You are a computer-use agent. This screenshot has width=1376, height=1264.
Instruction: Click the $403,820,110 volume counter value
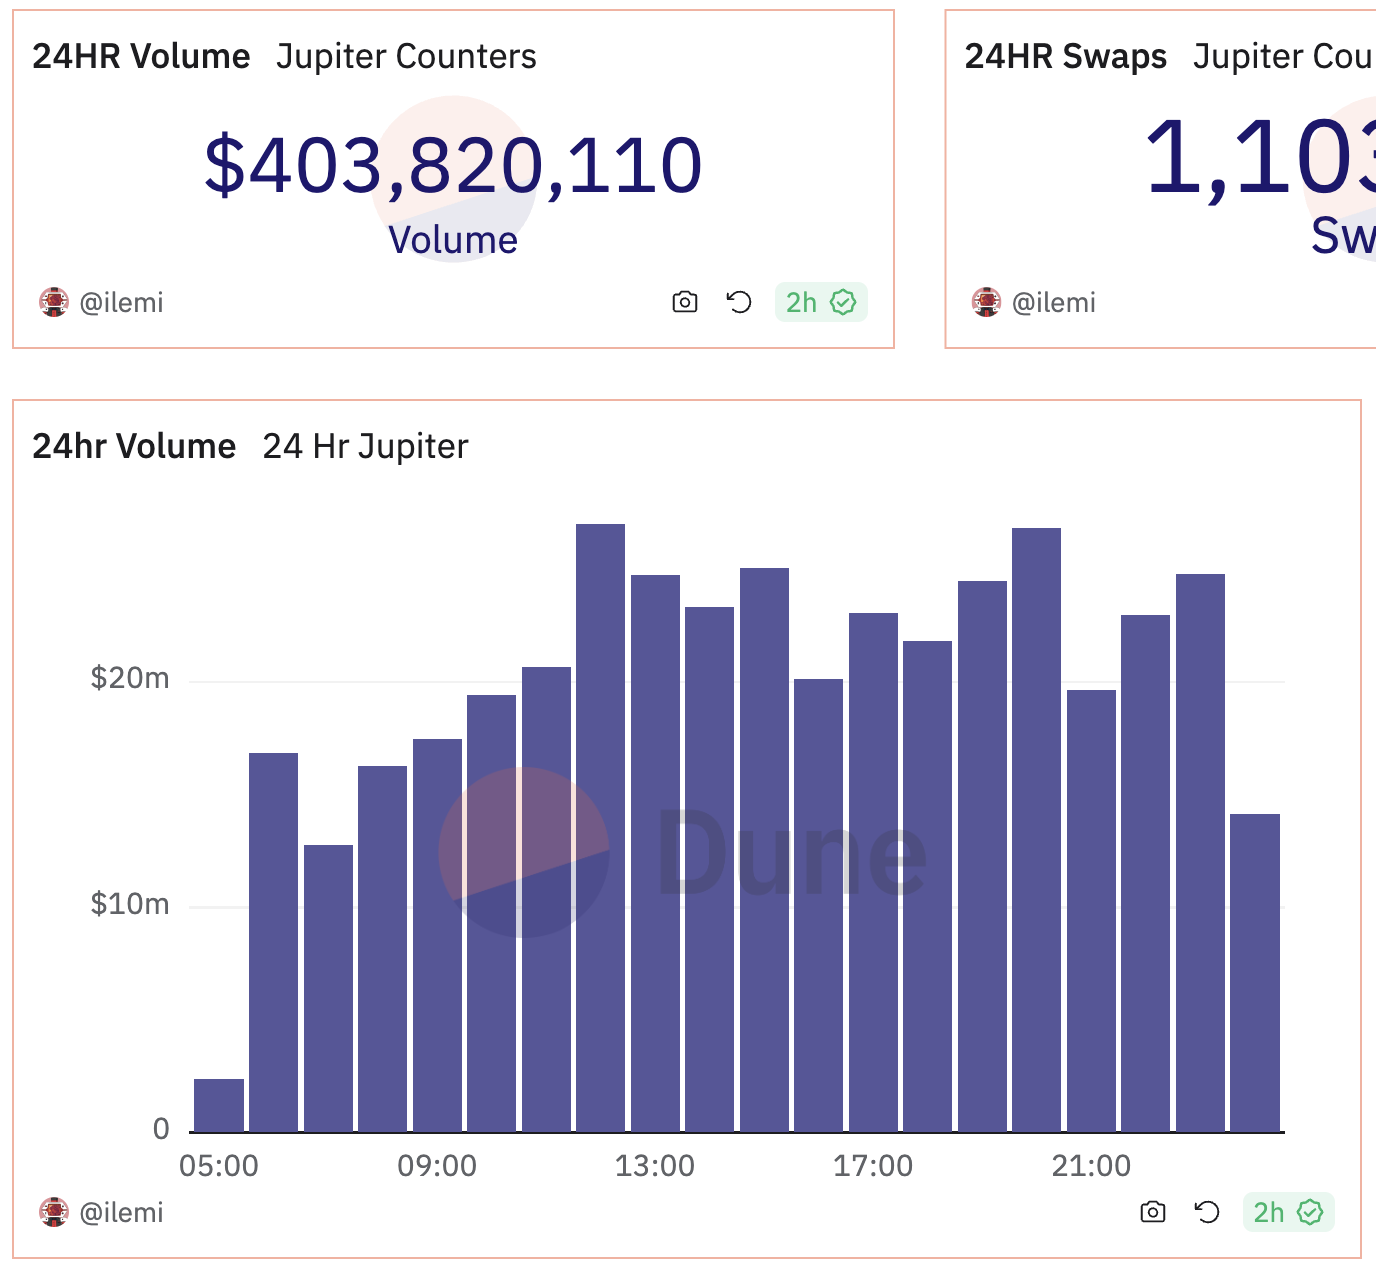click(x=453, y=165)
